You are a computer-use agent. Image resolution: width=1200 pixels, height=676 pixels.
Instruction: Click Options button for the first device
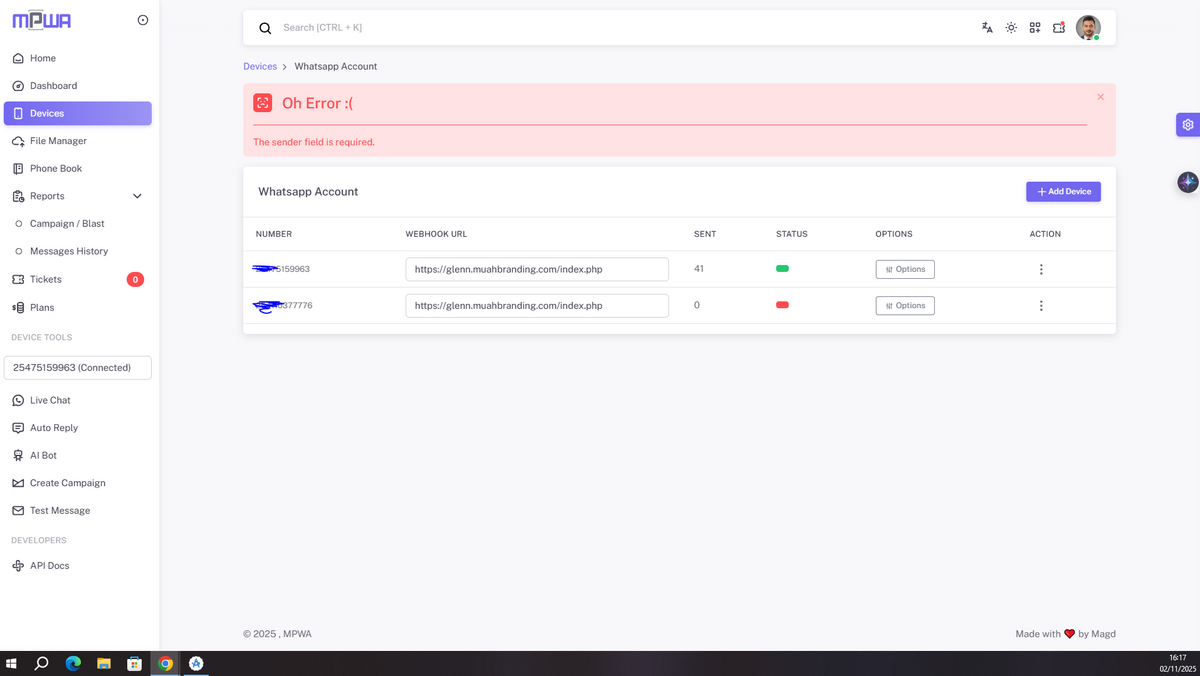pyautogui.click(x=905, y=269)
